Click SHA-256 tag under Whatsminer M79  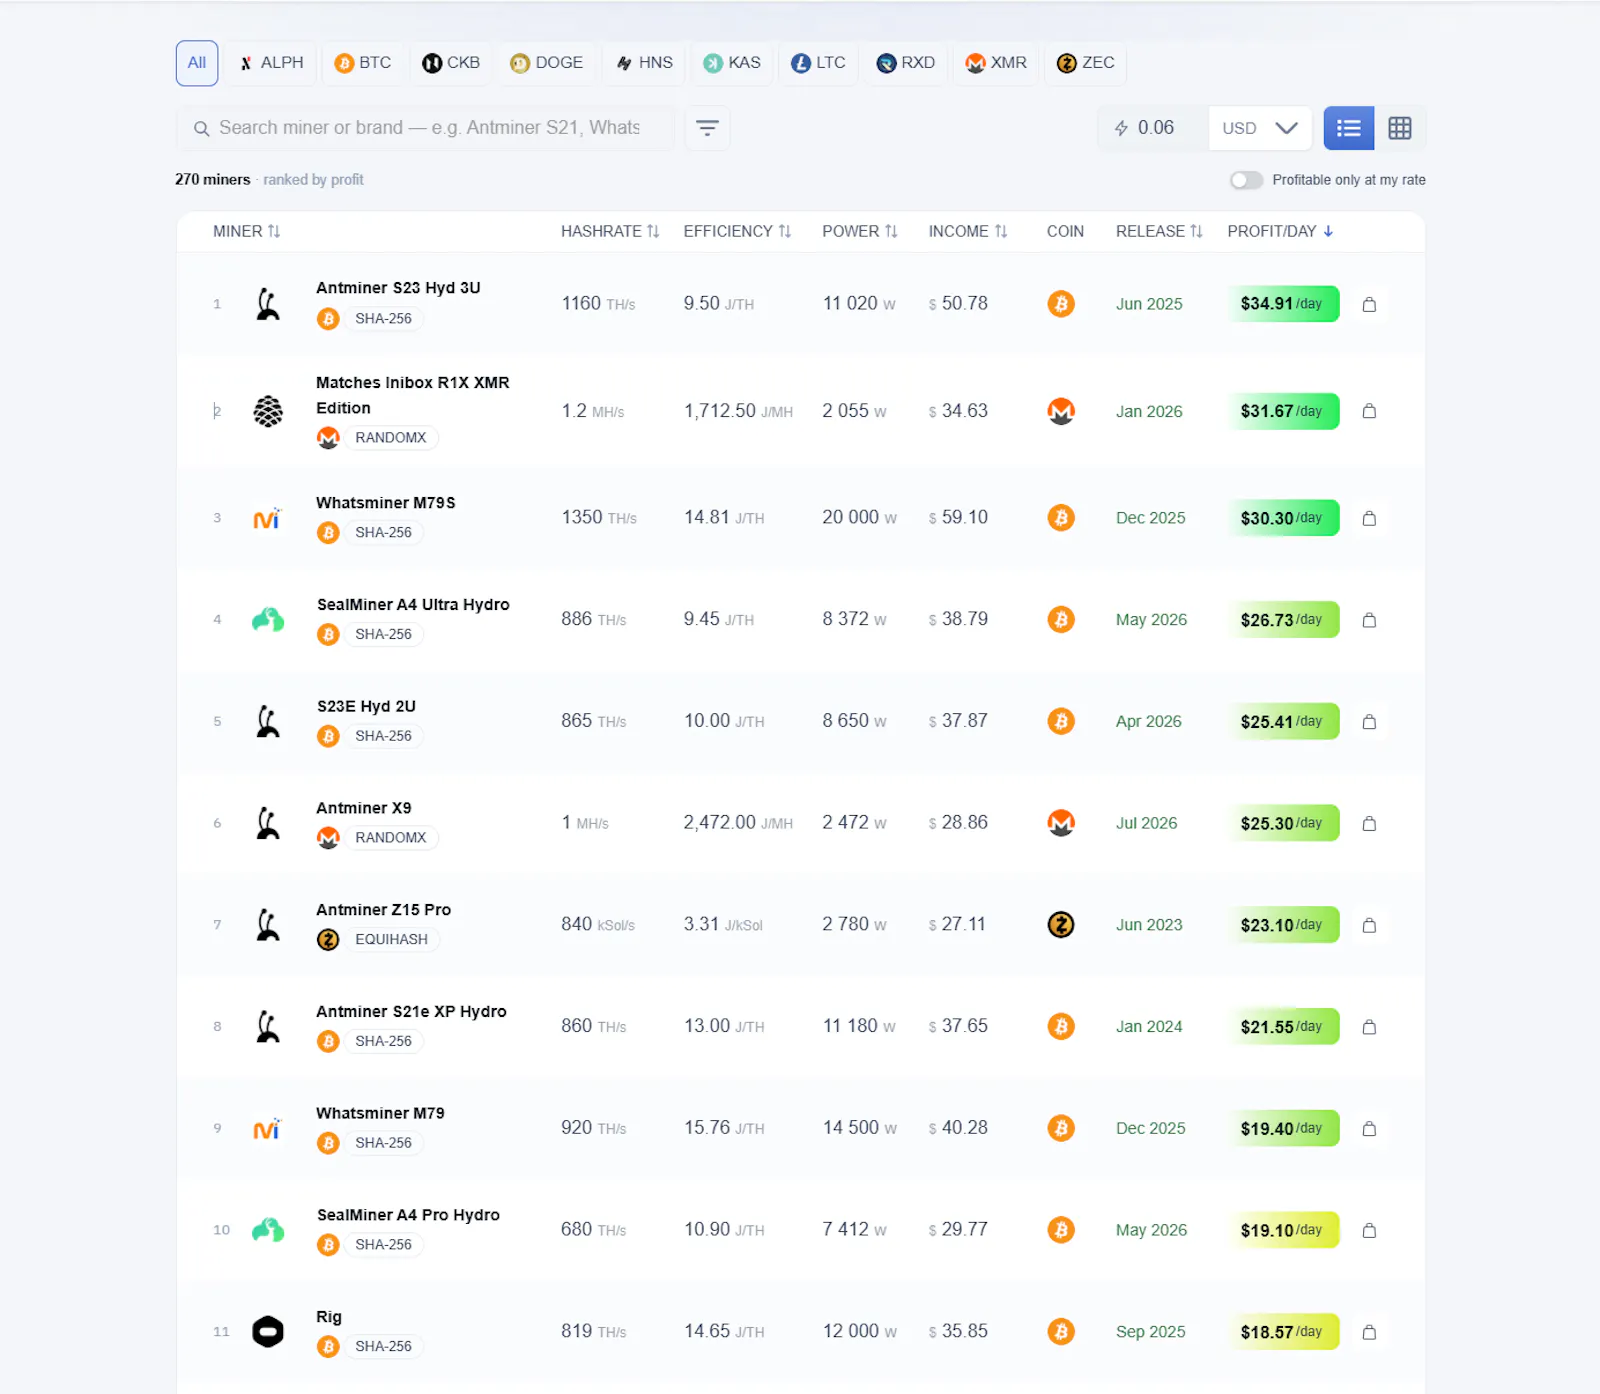(383, 1143)
